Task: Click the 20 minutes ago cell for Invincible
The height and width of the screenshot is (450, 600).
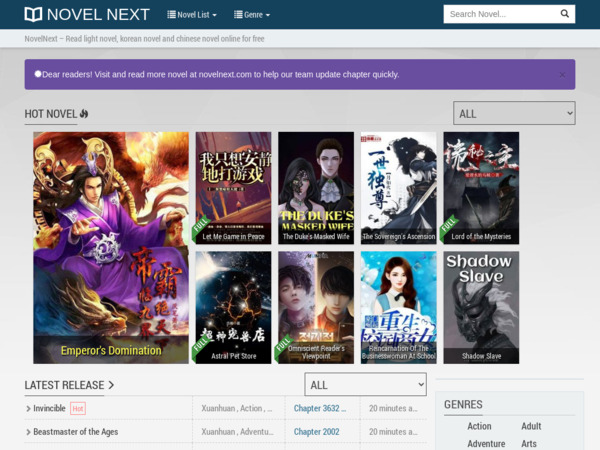Action: 393,408
